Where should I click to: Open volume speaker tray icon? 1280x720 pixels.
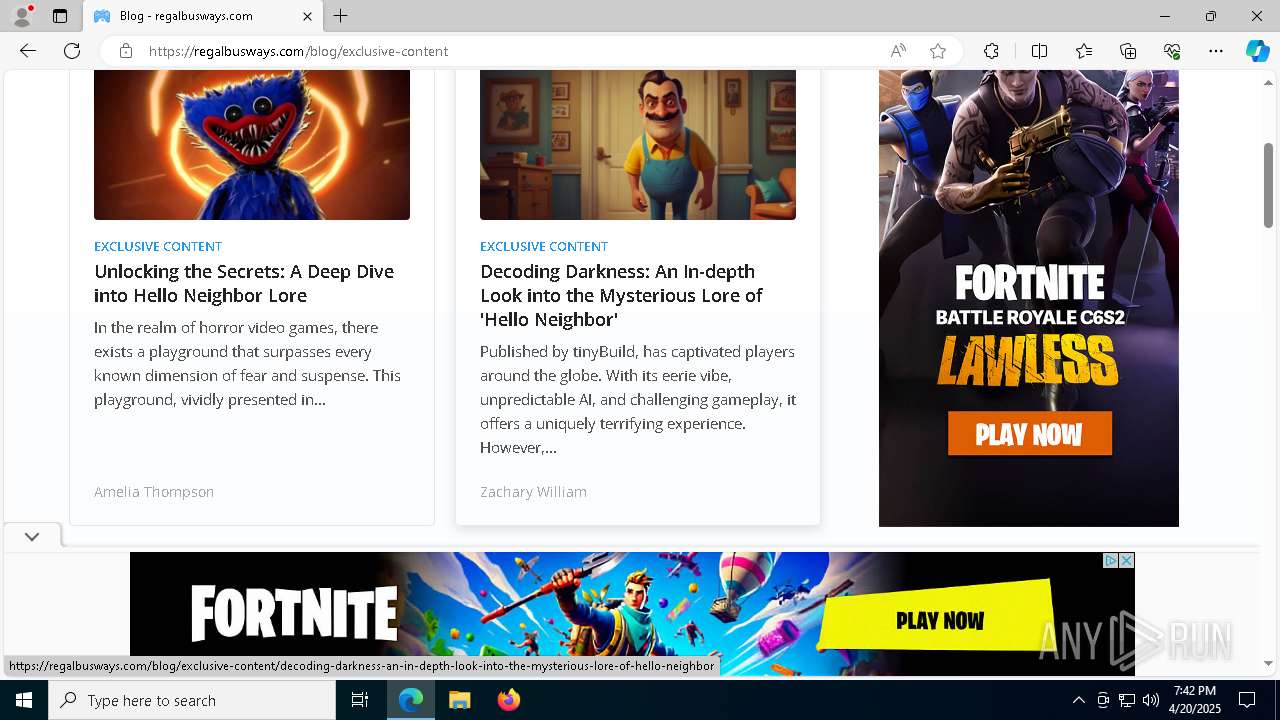coord(1150,700)
